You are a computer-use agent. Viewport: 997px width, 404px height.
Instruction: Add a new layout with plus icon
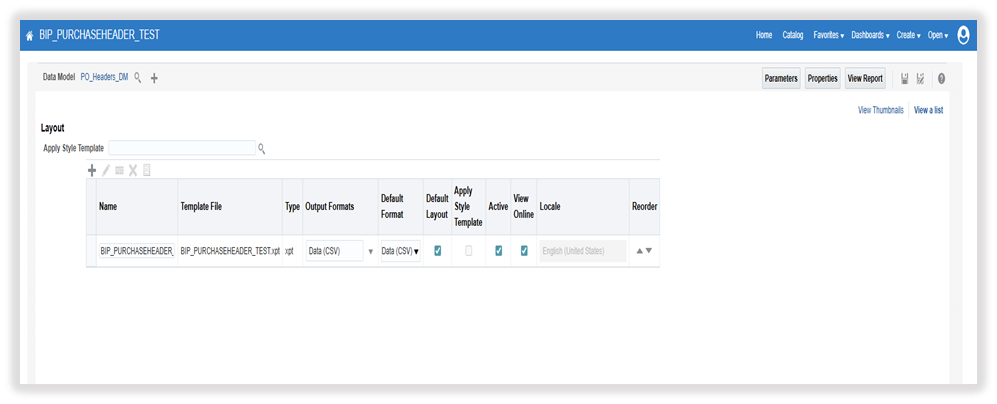[x=92, y=170]
